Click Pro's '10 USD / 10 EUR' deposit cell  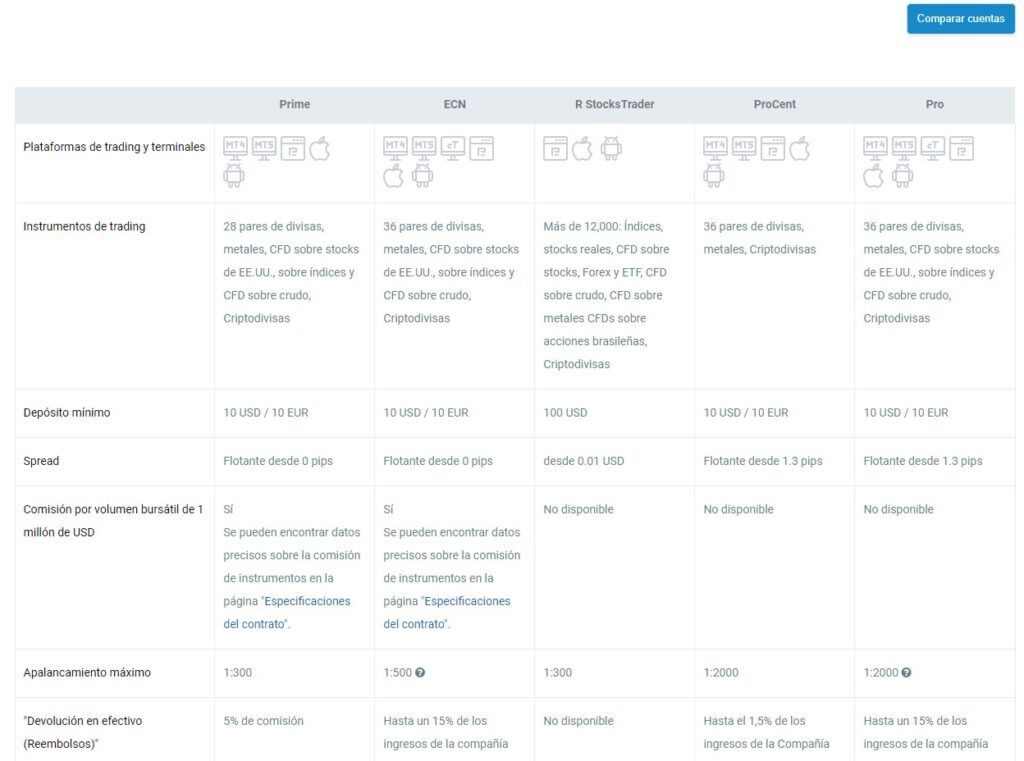(906, 413)
